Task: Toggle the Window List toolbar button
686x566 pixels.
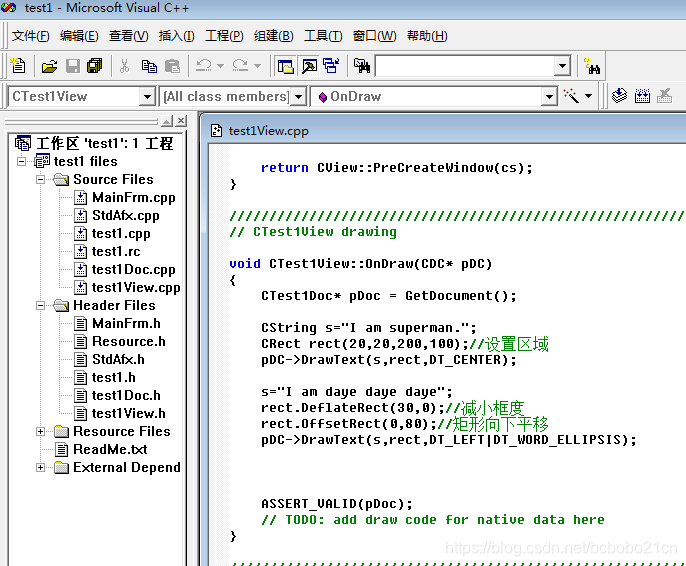Action: [331, 66]
